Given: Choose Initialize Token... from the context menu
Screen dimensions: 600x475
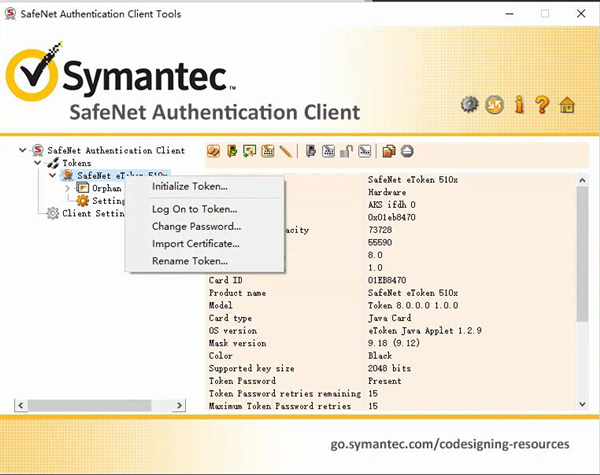Looking at the screenshot, I should (x=205, y=186).
